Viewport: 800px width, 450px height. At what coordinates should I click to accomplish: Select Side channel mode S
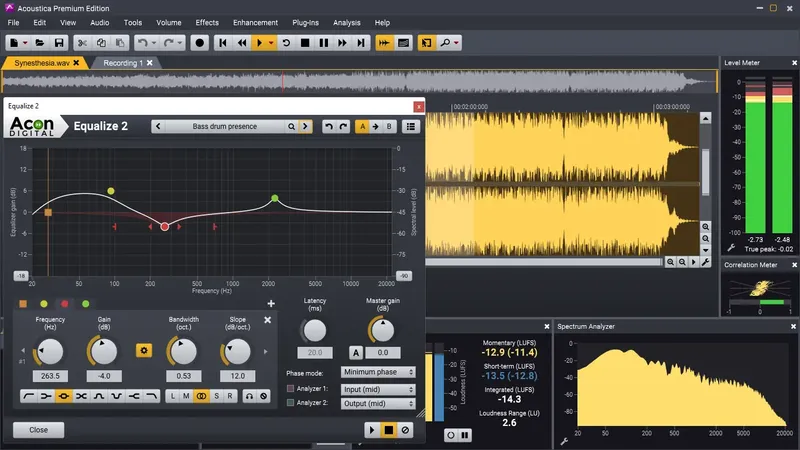tap(216, 396)
